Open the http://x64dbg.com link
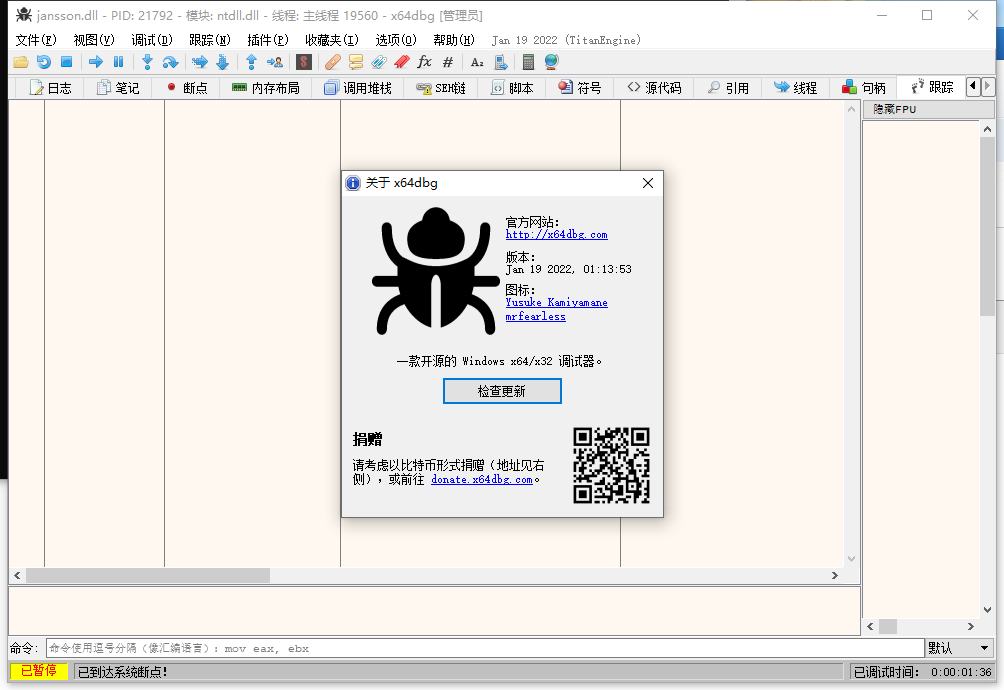This screenshot has height=690, width=1004. tap(556, 234)
